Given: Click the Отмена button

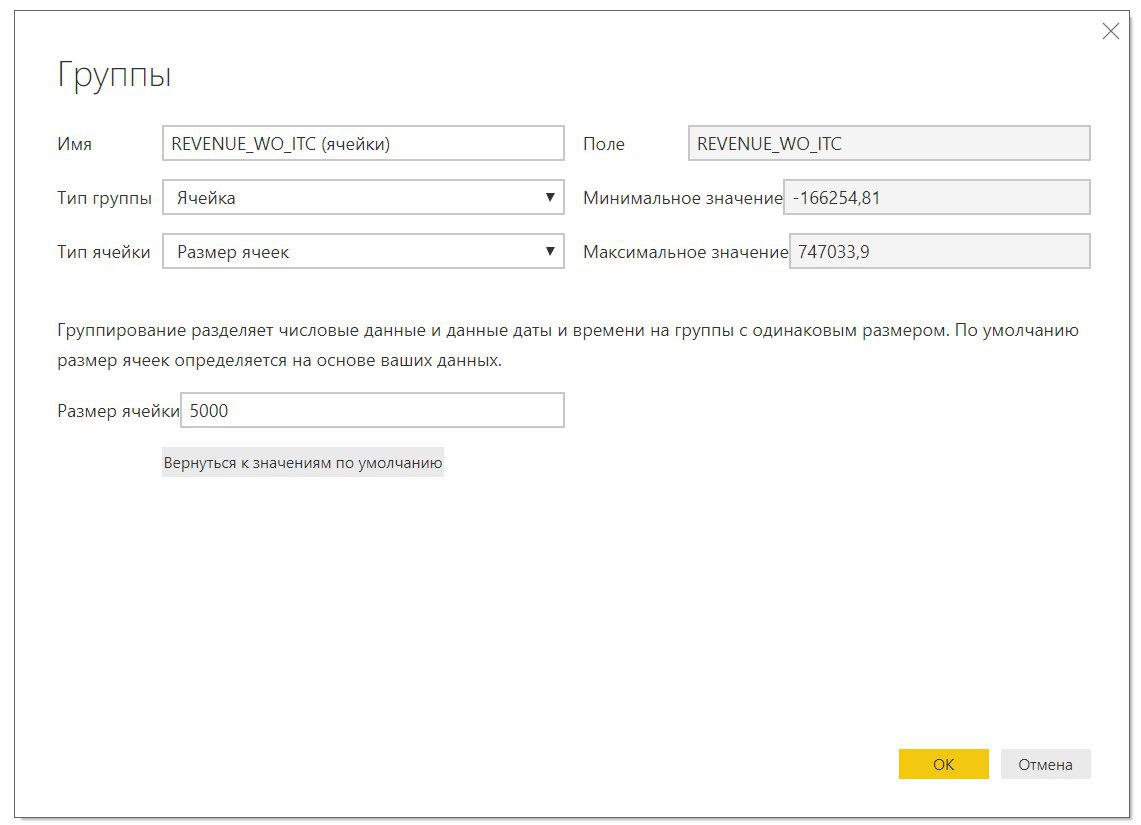Looking at the screenshot, I should click(1045, 764).
